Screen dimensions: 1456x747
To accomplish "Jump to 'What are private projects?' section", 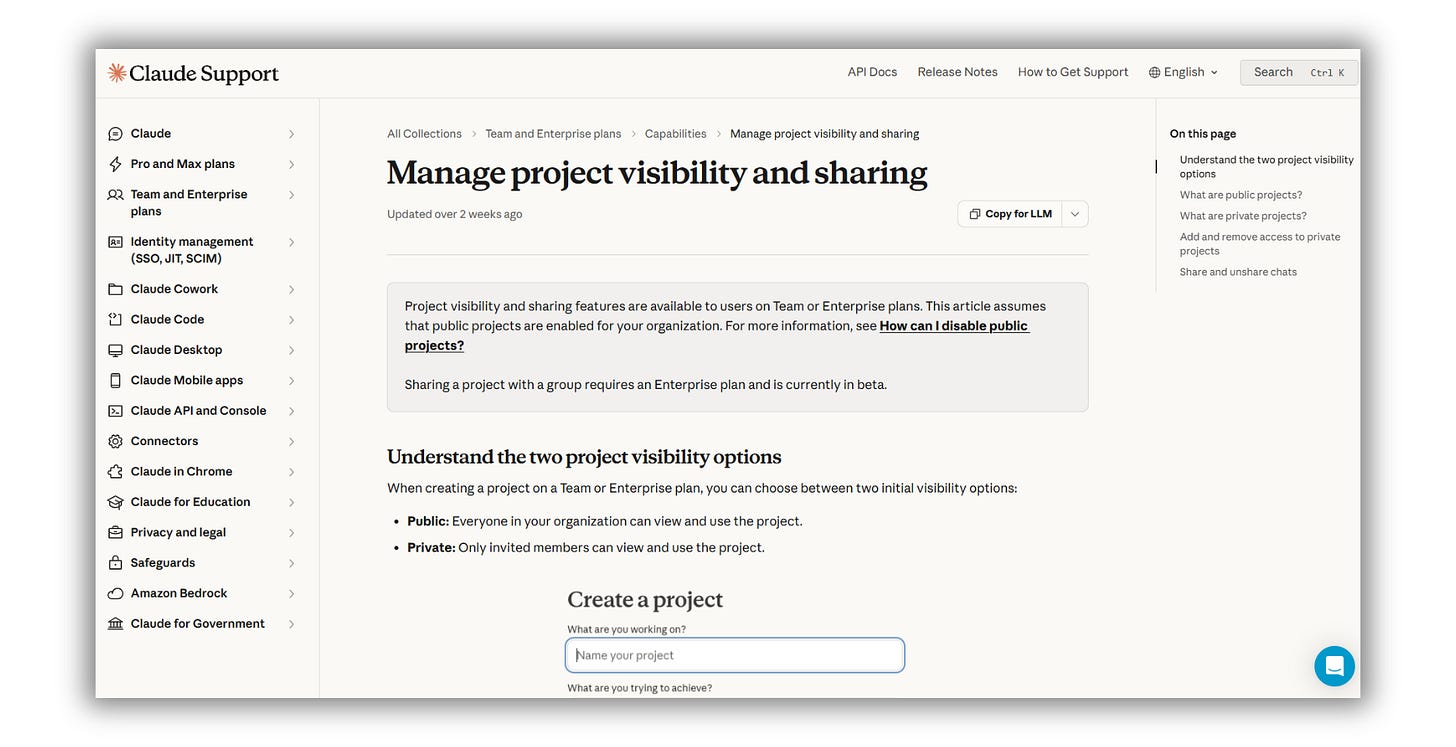I will click(x=1243, y=216).
